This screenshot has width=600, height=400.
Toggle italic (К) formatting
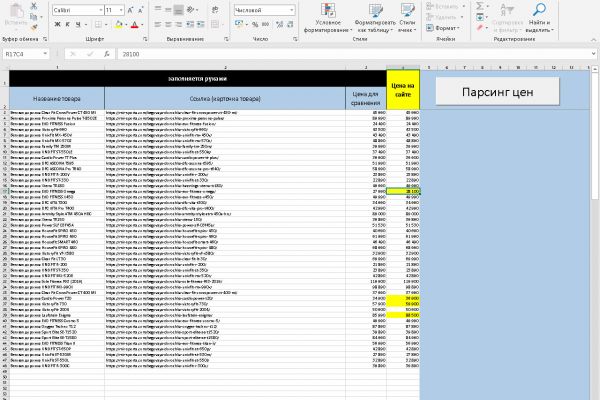coord(68,24)
